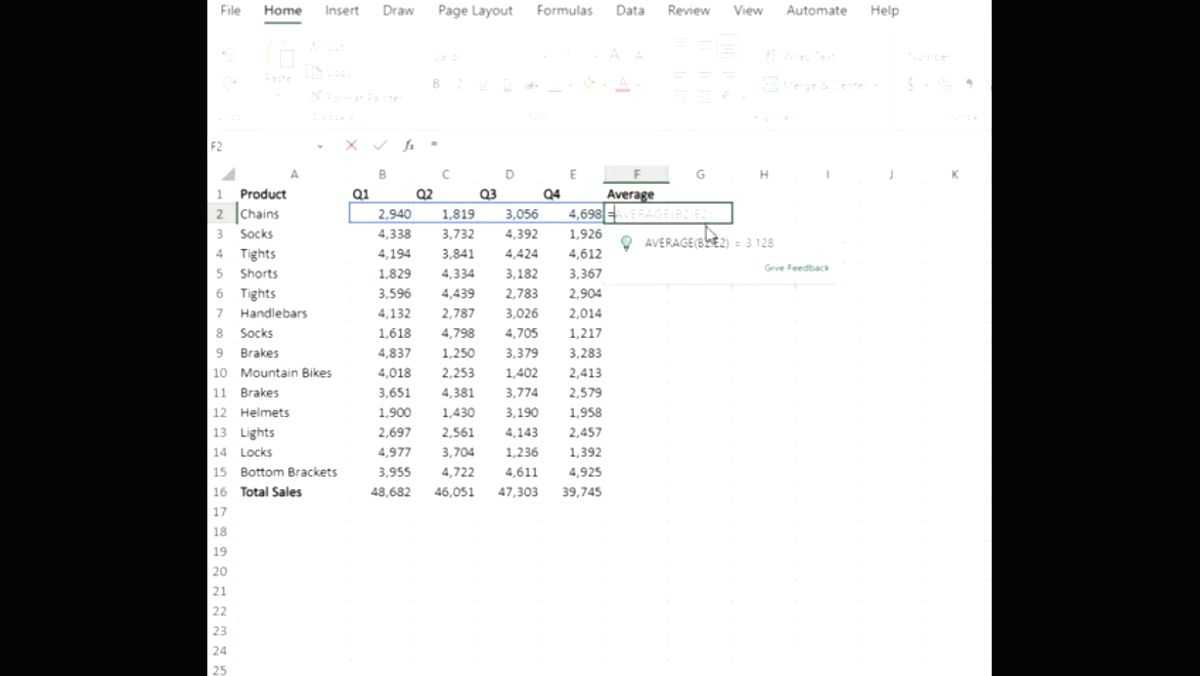Open the number format combo box
The width and height of the screenshot is (1200, 676).
click(x=940, y=56)
